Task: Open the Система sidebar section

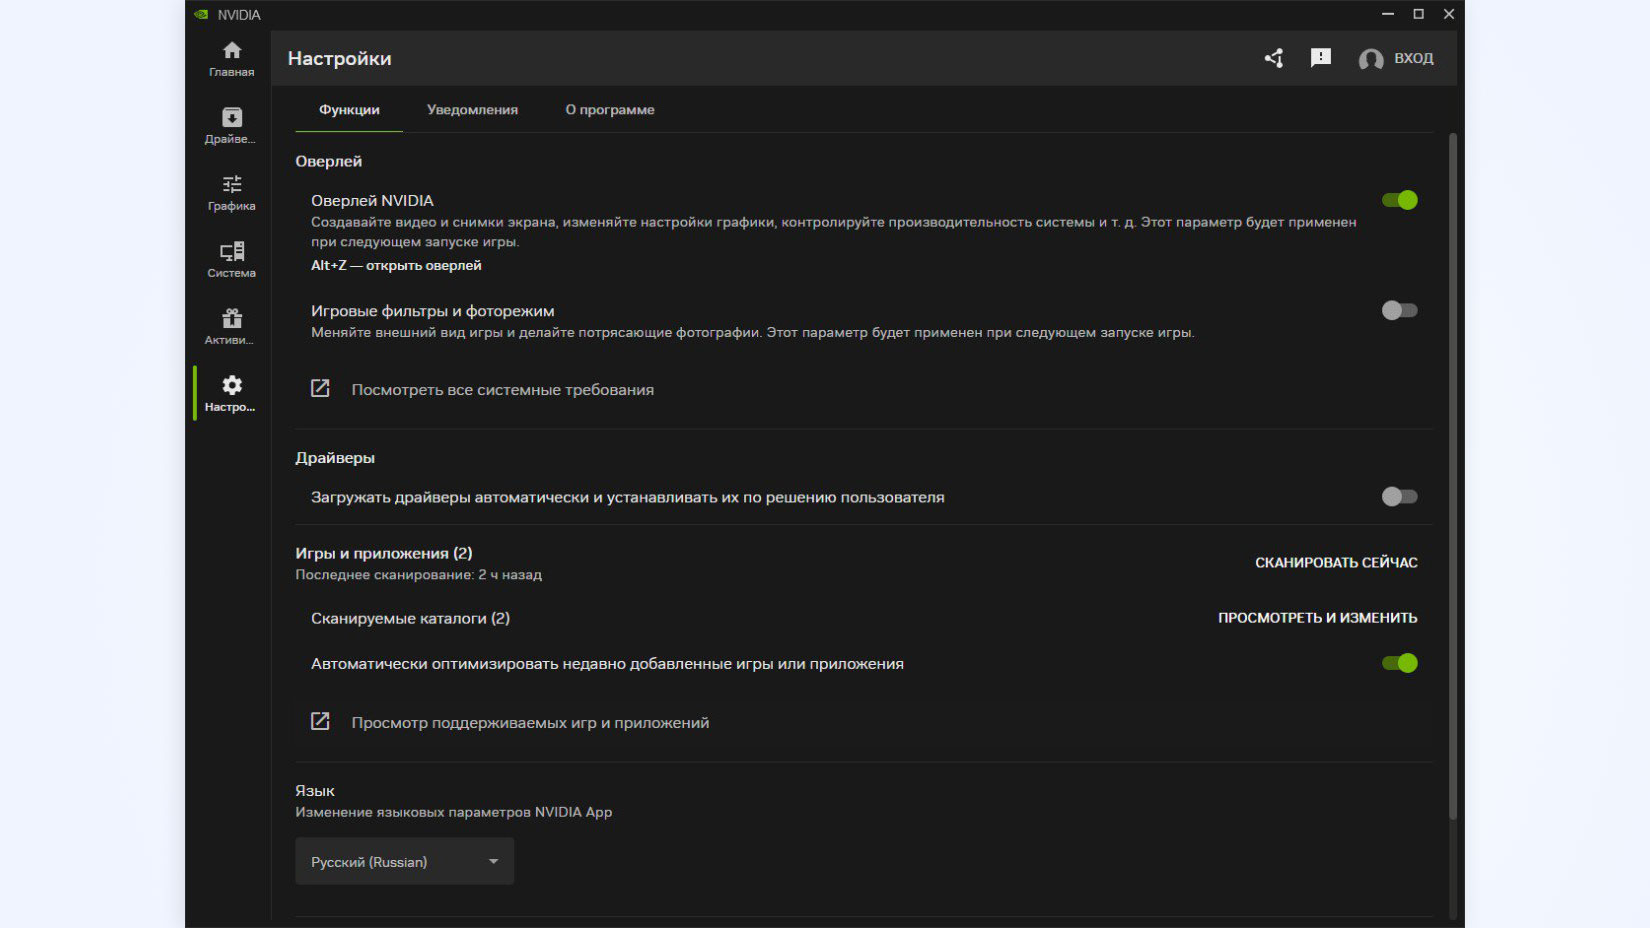Action: pyautogui.click(x=231, y=259)
